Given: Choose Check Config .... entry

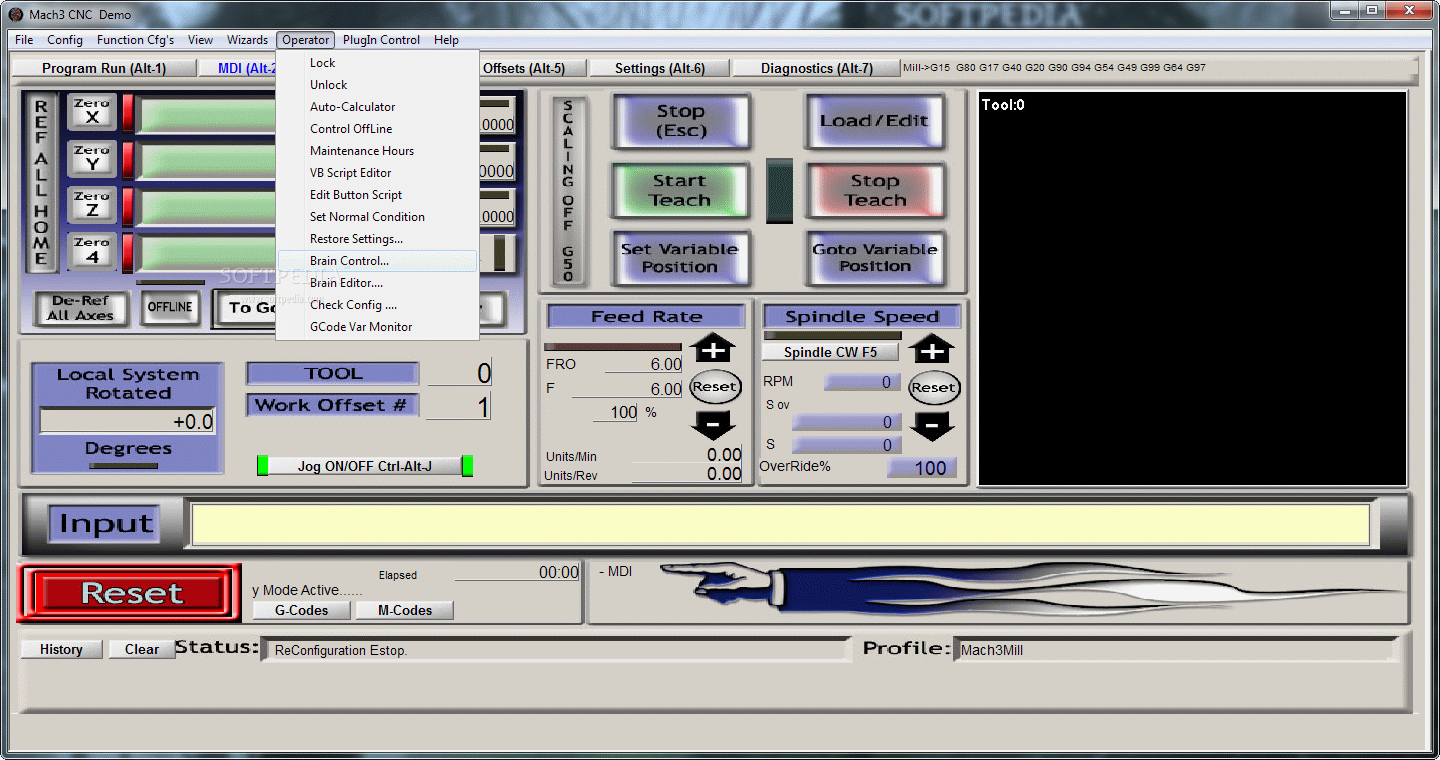Looking at the screenshot, I should click(x=378, y=305).
